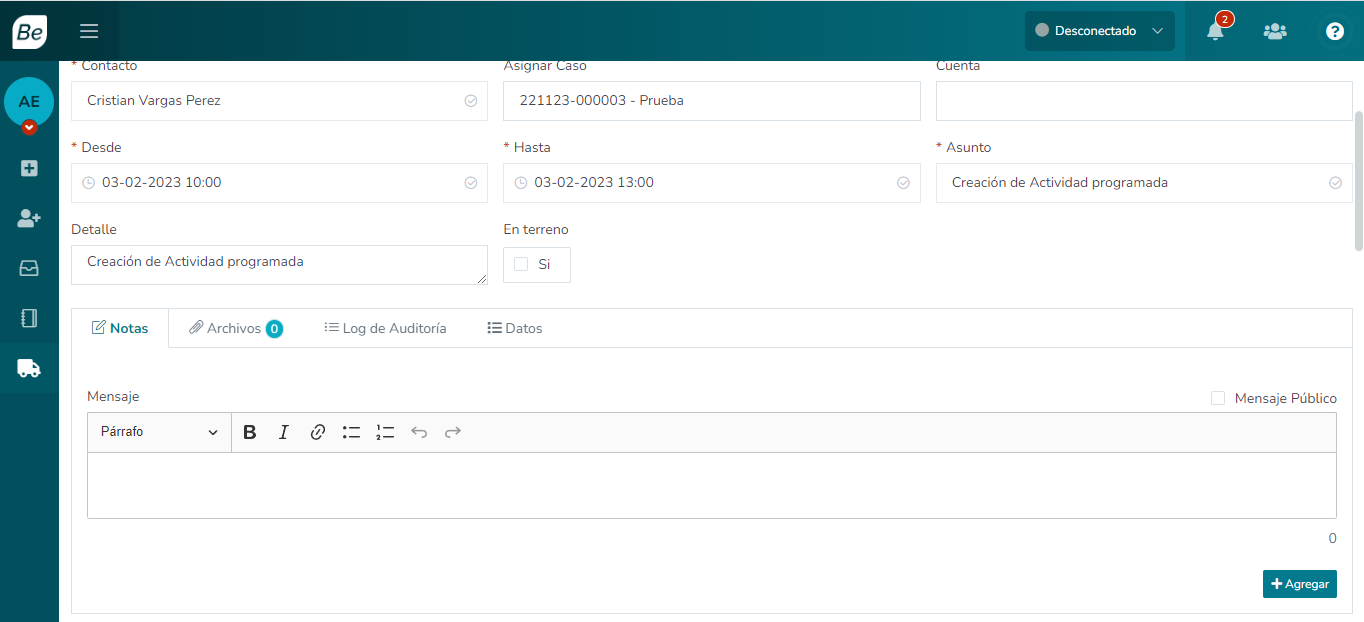This screenshot has height=622, width=1364.
Task: Switch to the Notas tab
Action: point(120,328)
